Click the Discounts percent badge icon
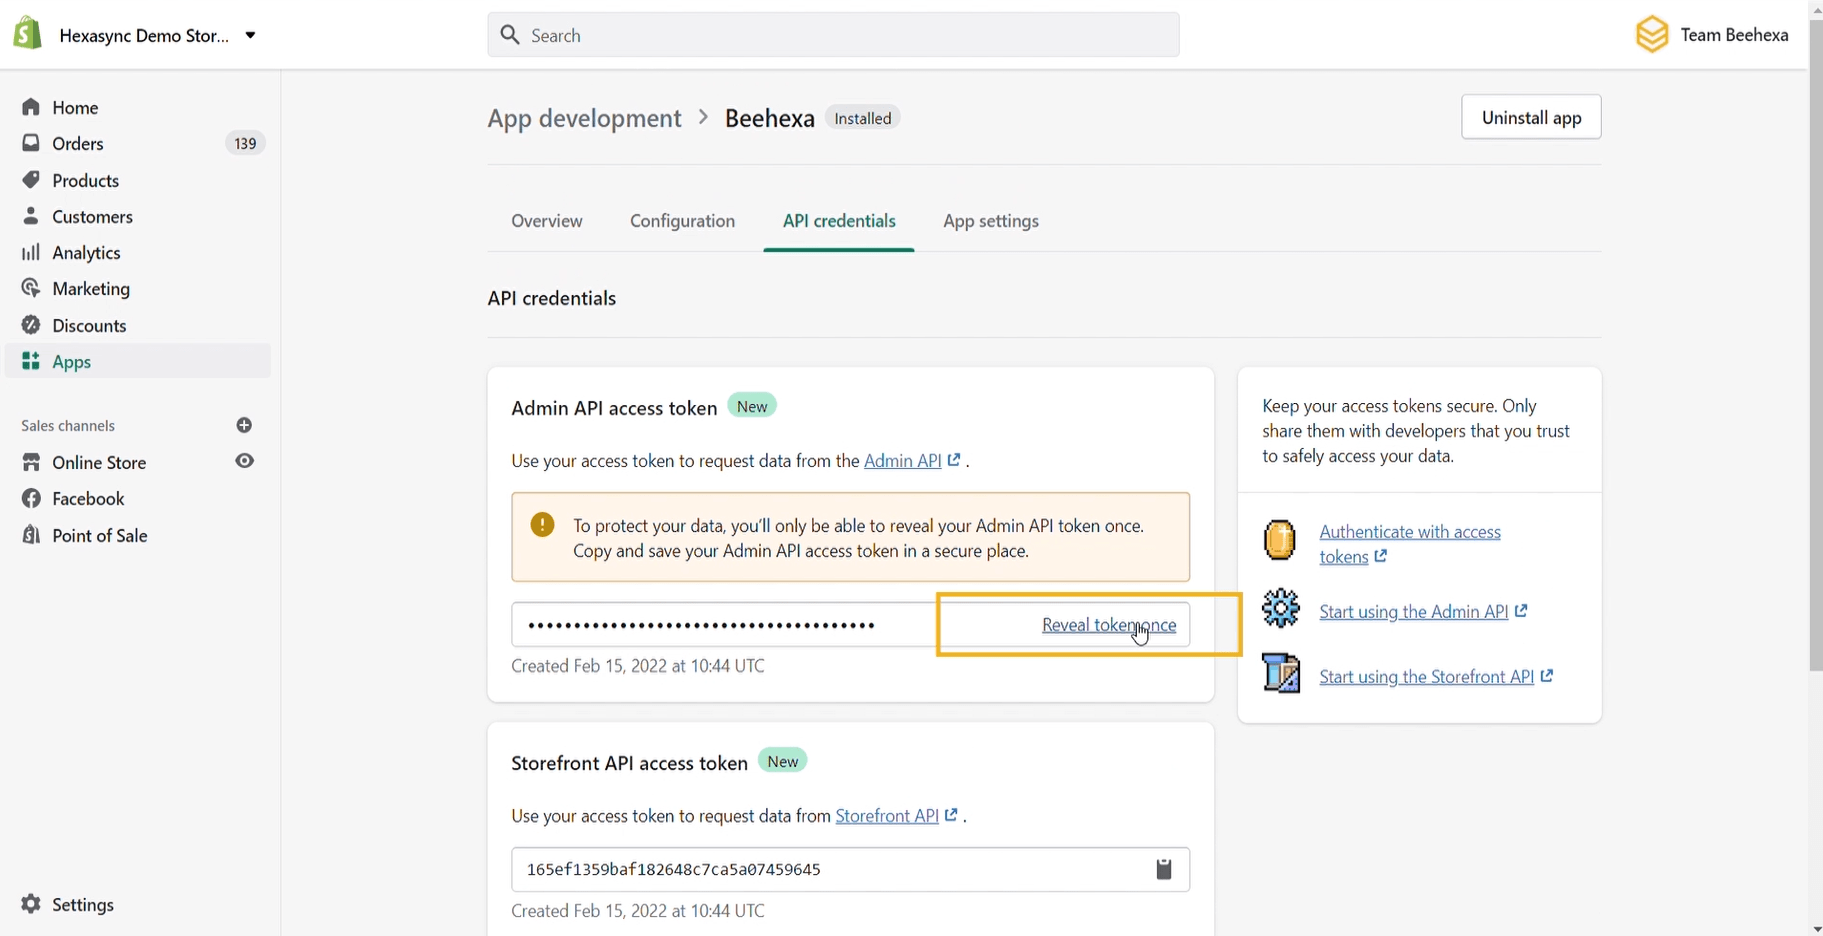This screenshot has width=1823, height=936. pos(31,325)
